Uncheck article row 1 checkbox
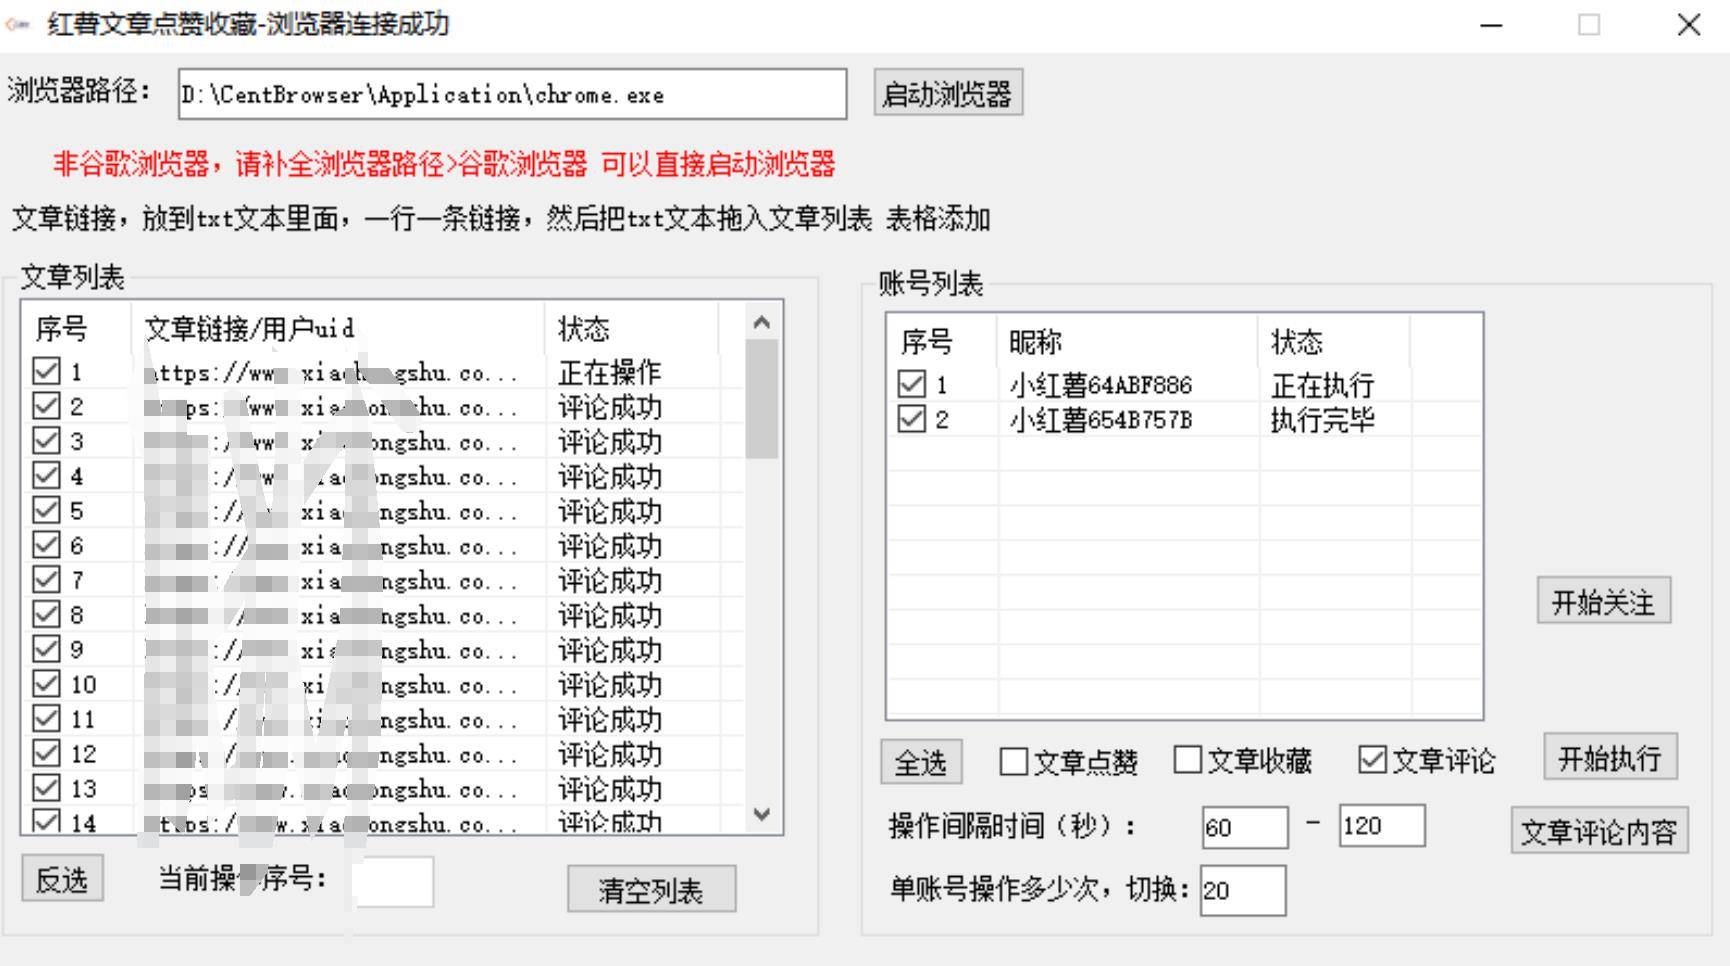The image size is (1730, 966). tap(46, 371)
